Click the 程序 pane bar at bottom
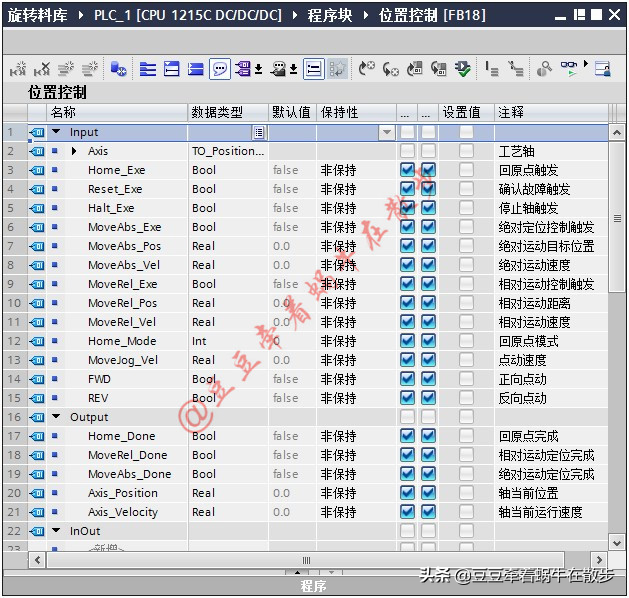This screenshot has height=598, width=629. pos(313,586)
